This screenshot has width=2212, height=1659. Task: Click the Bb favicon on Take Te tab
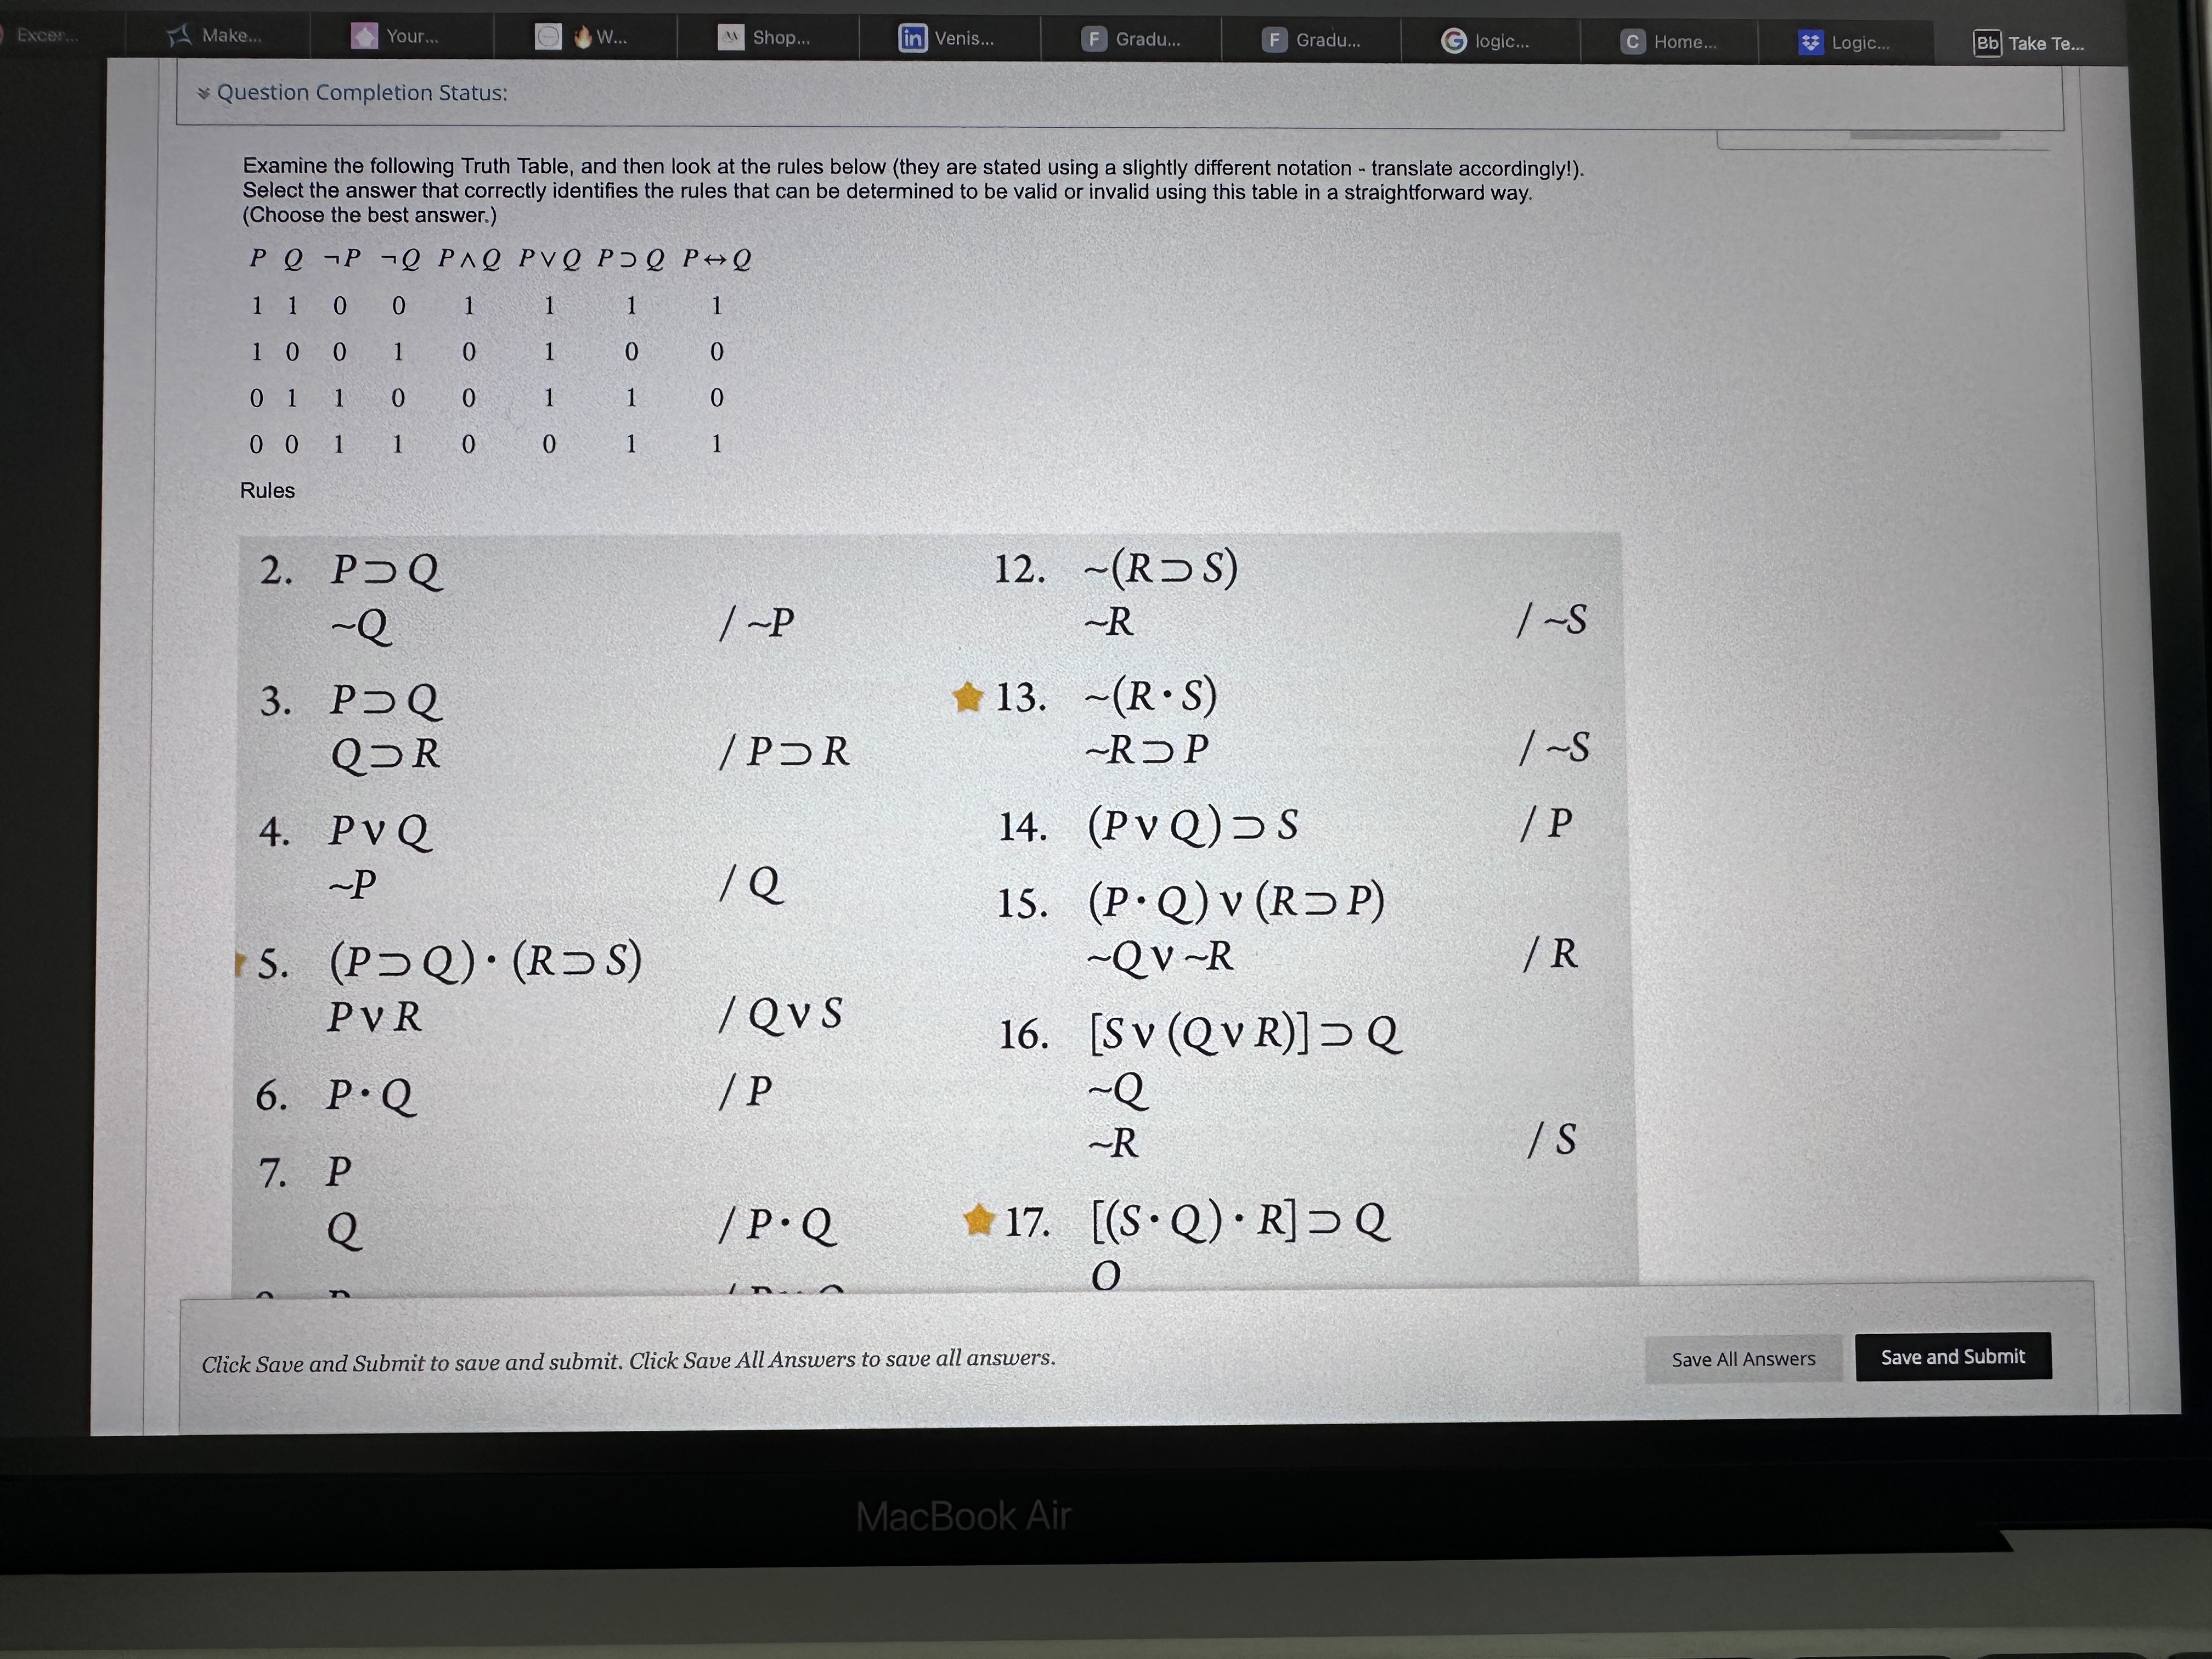[x=1987, y=44]
